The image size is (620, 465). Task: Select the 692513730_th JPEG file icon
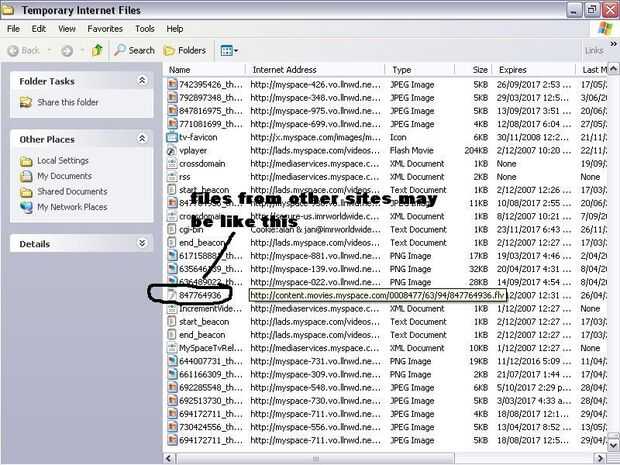(x=172, y=401)
